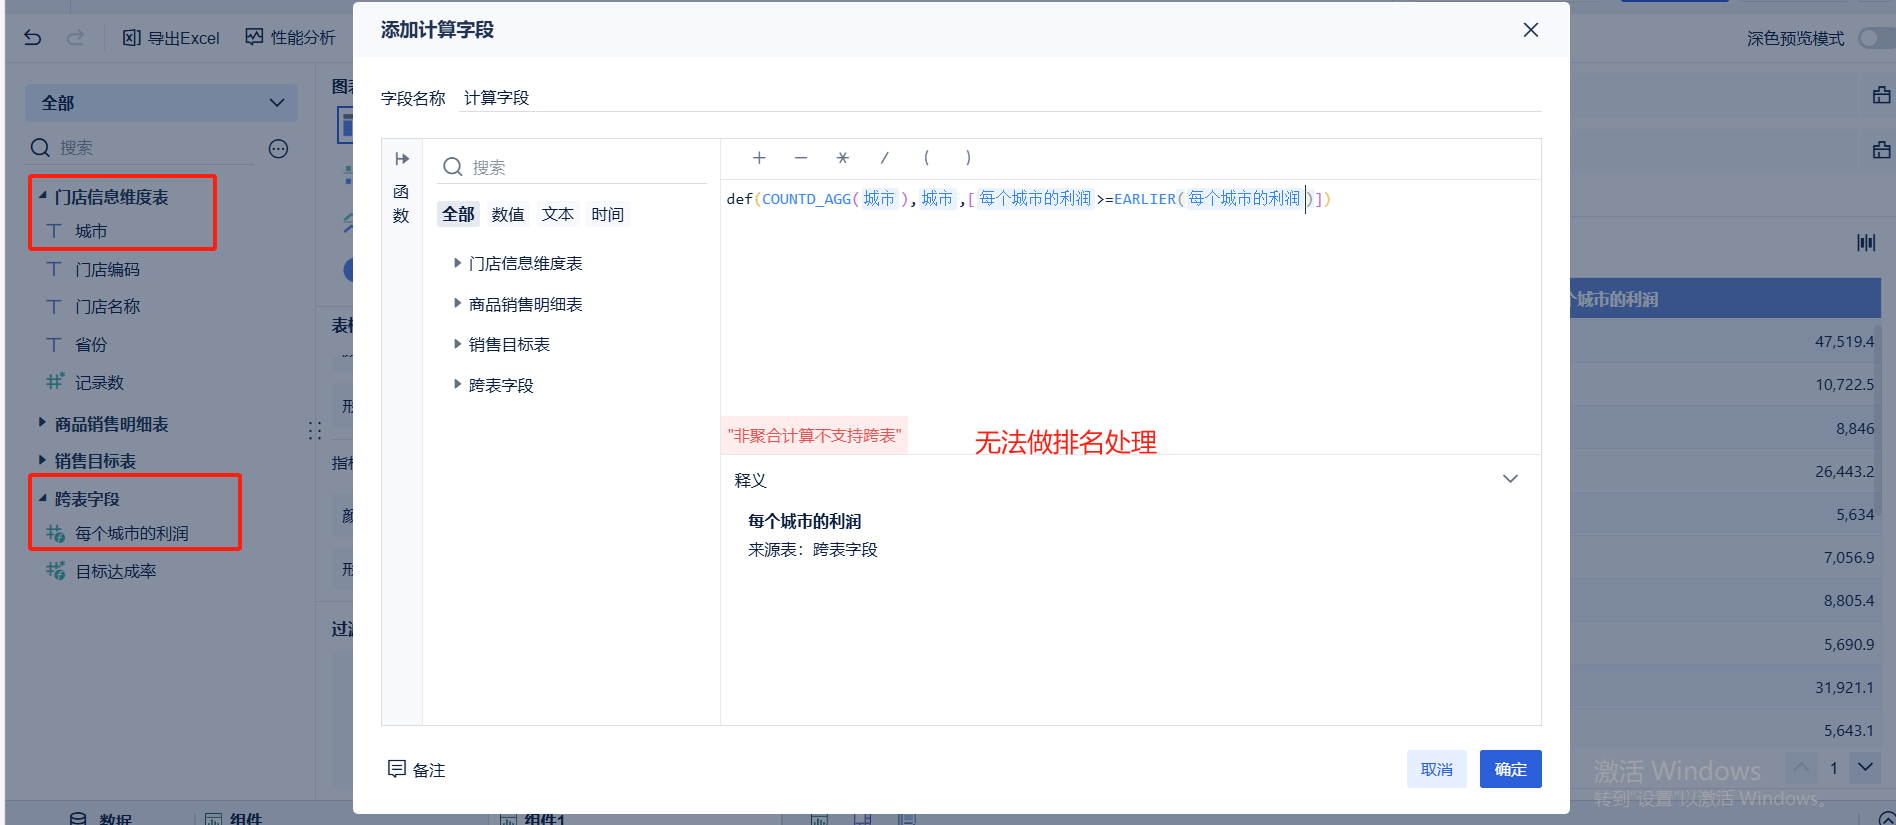Click the 备注 note icon
Viewport: 1896px width, 825px height.
[397, 769]
